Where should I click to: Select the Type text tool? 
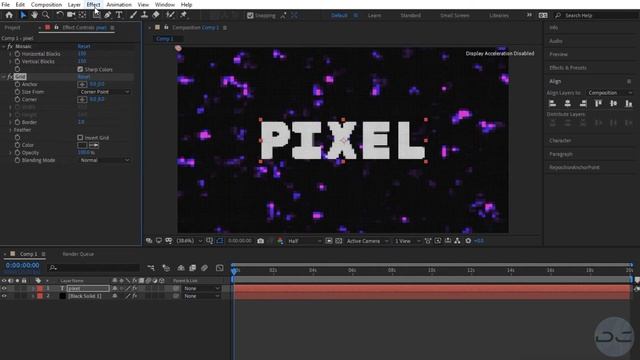119,15
